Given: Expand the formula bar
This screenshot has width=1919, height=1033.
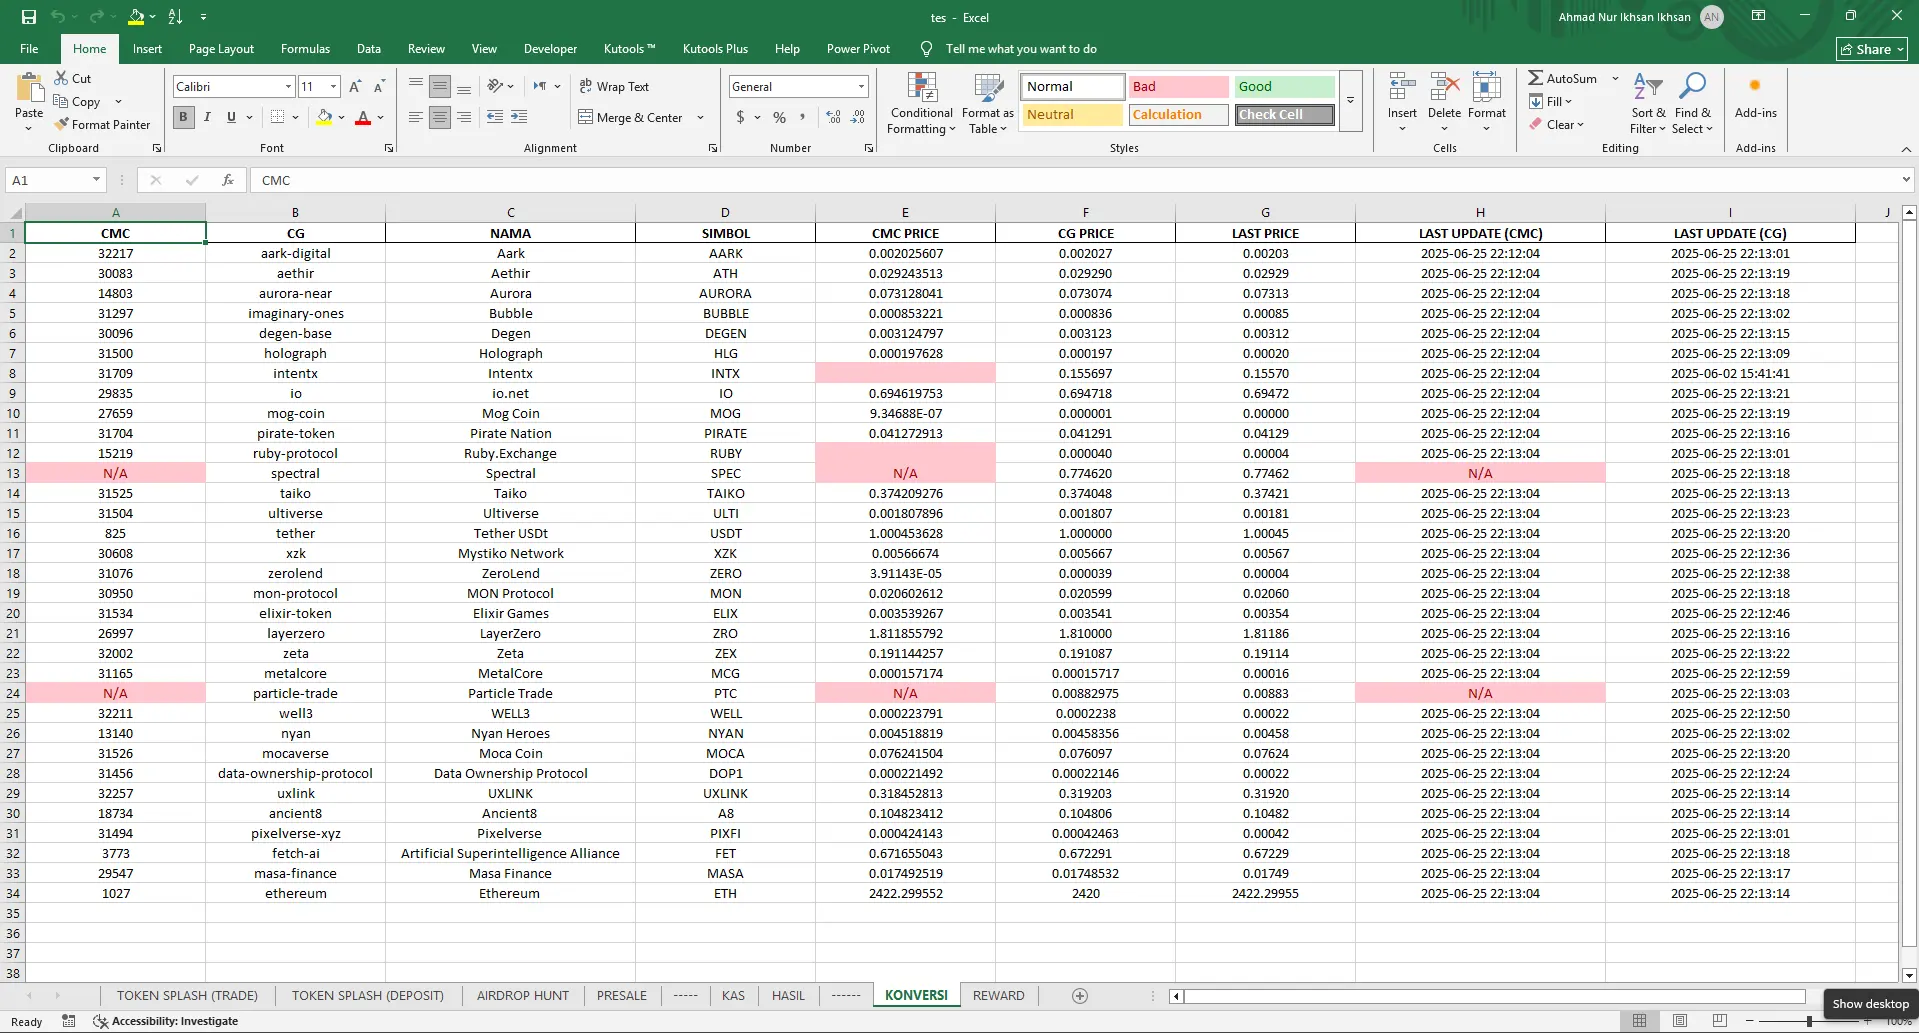Looking at the screenshot, I should (1906, 180).
